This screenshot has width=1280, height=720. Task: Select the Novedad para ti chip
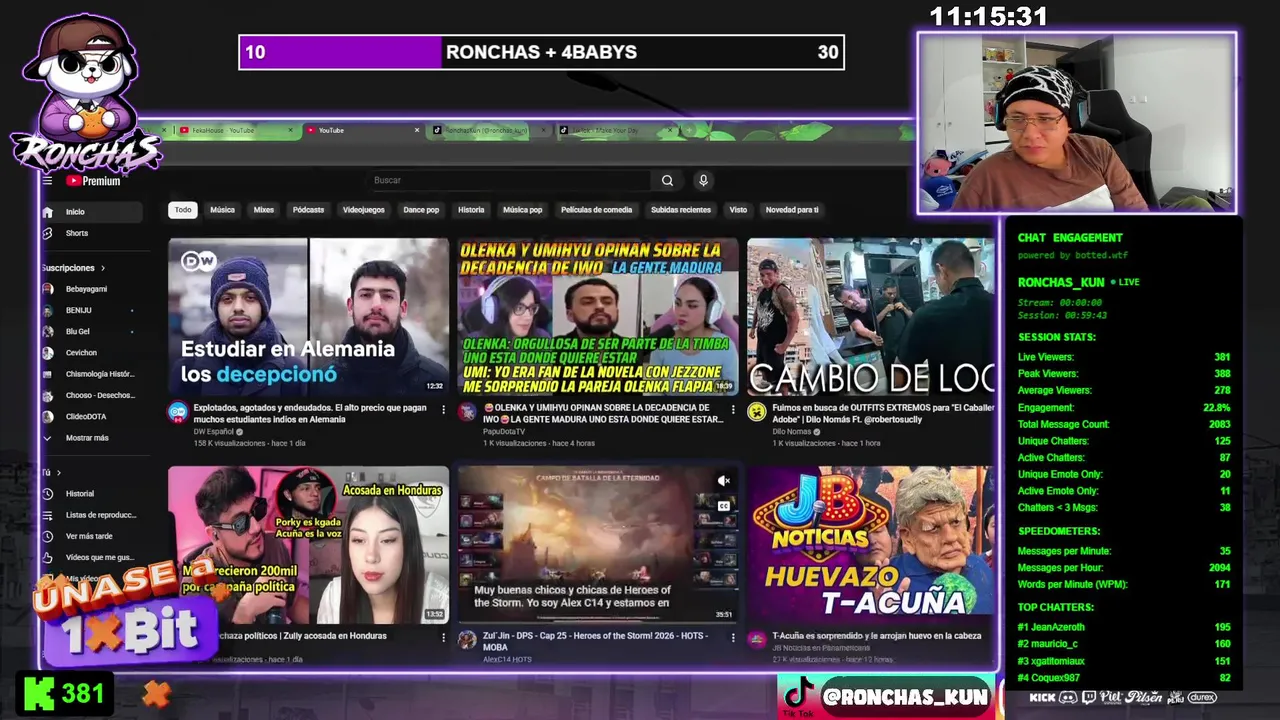pyautogui.click(x=792, y=210)
